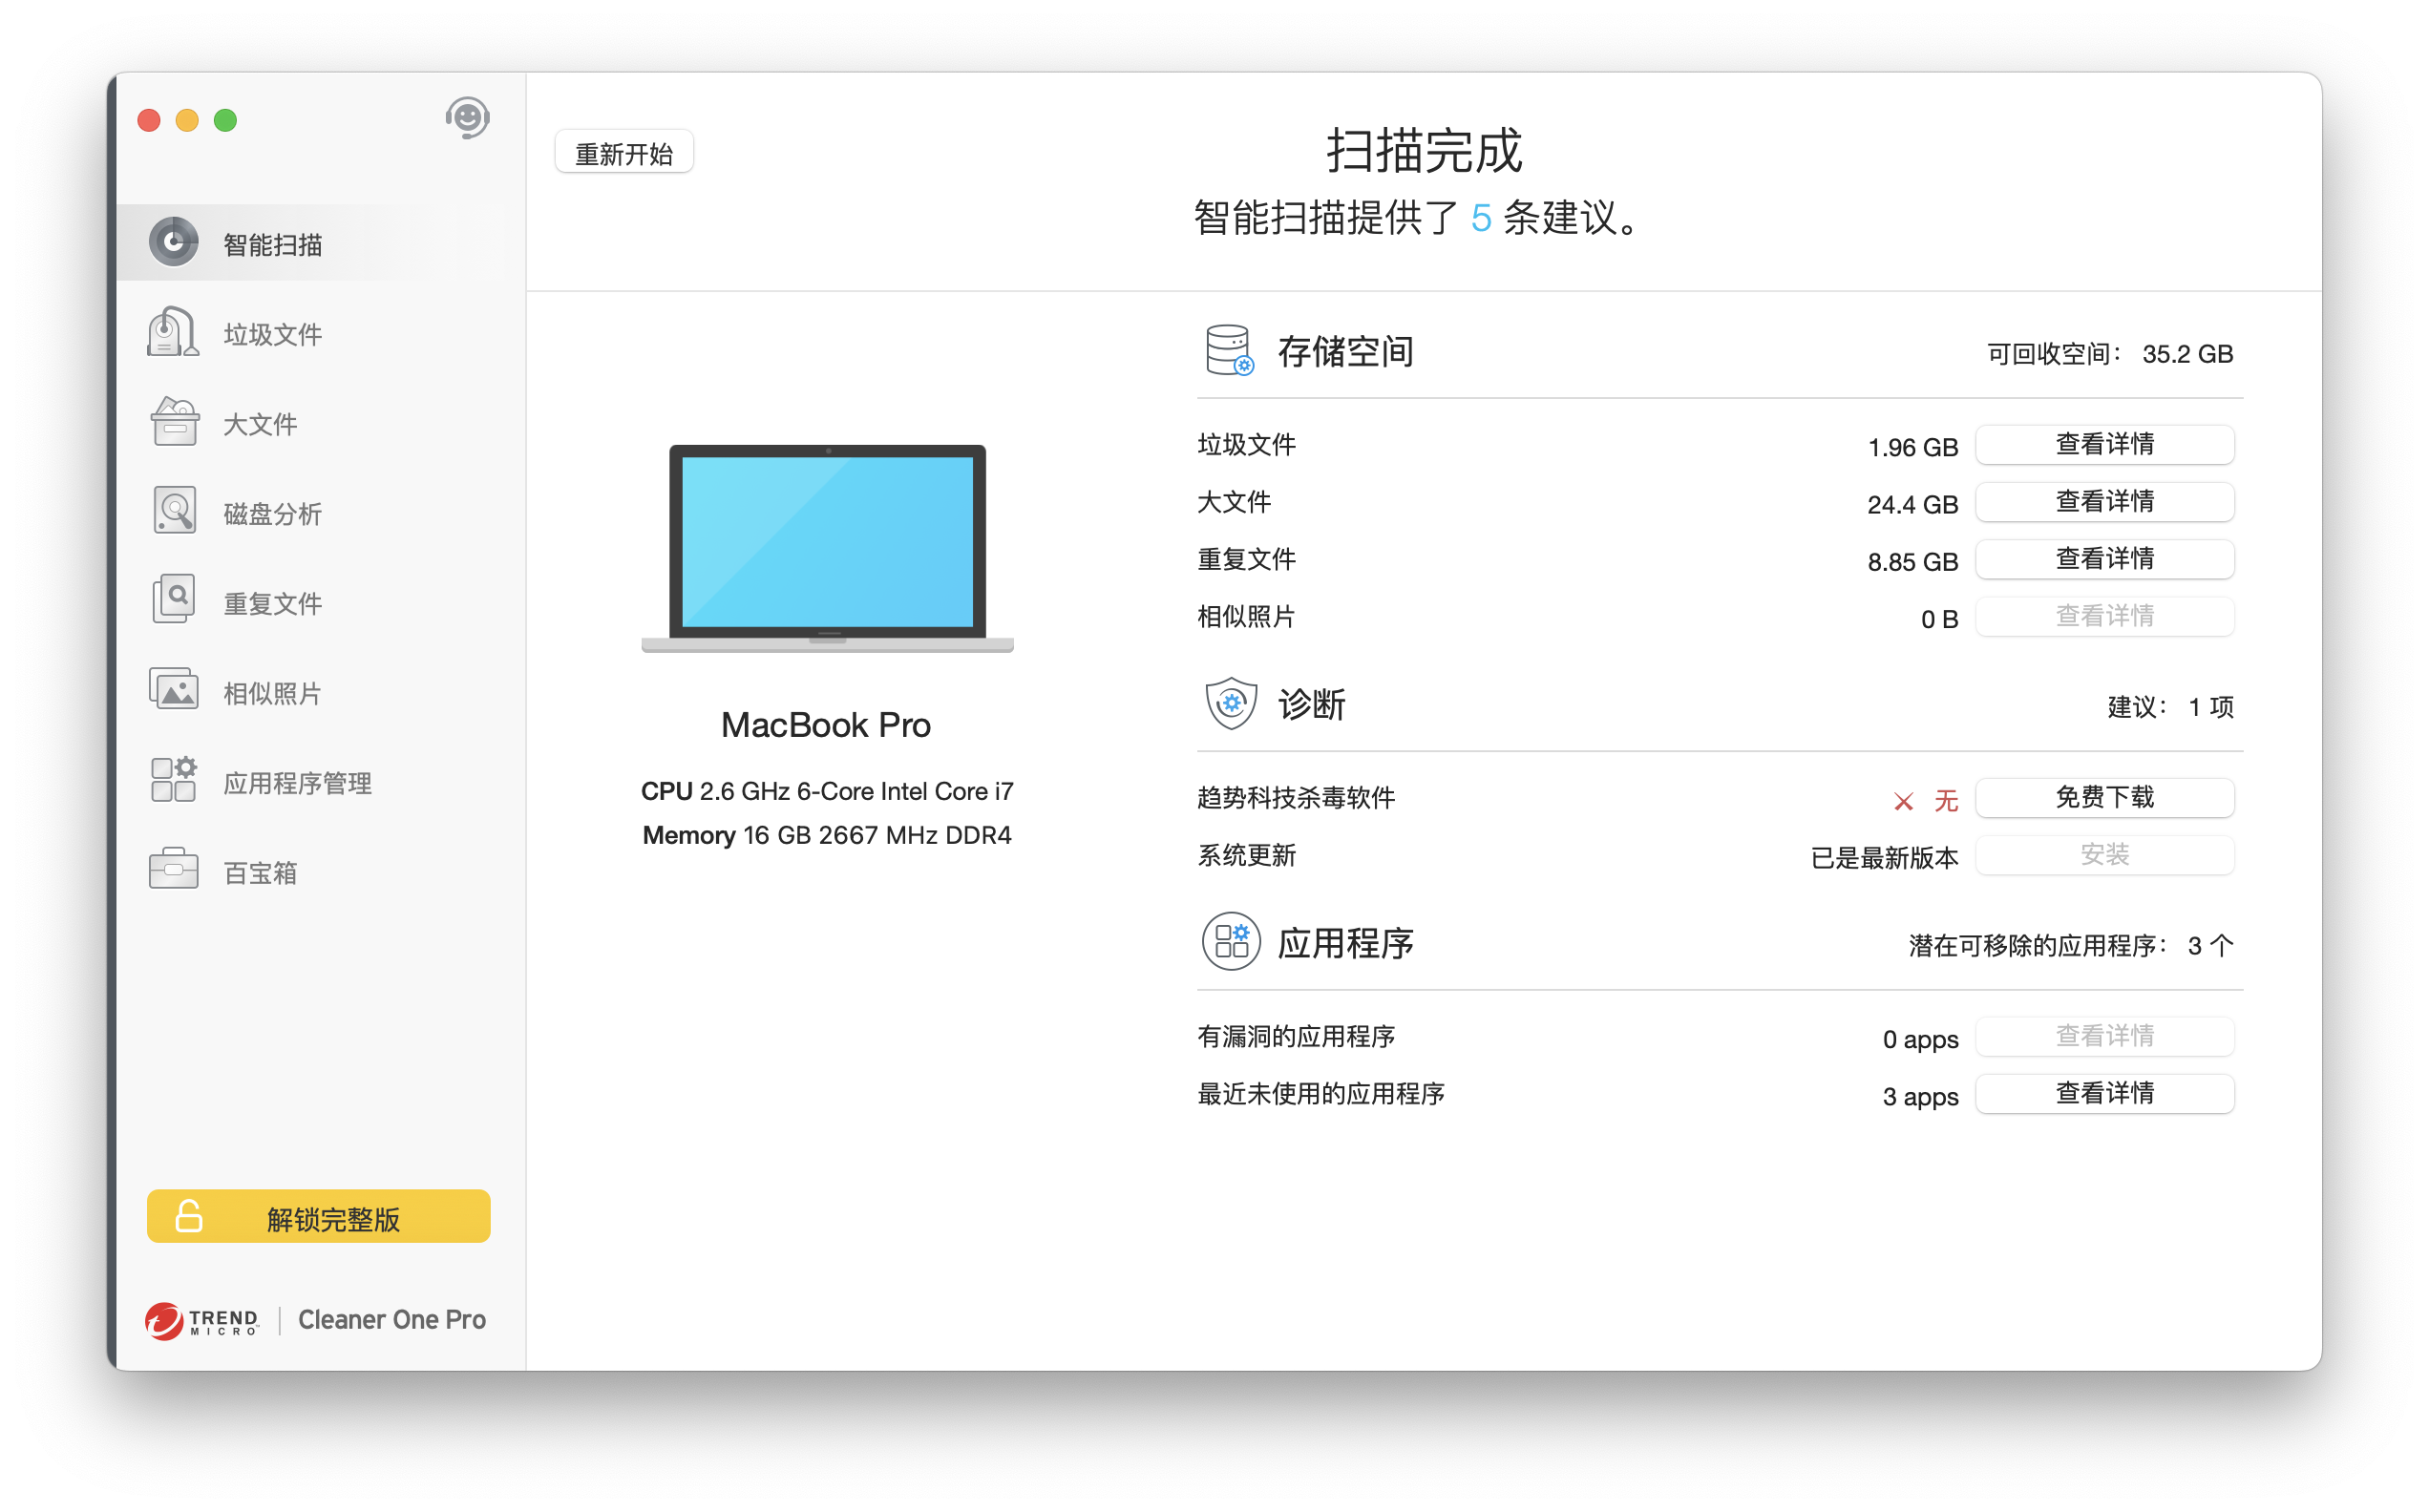Select the Big Files (大文件) box icon
This screenshot has width=2429, height=1512.
tap(174, 422)
